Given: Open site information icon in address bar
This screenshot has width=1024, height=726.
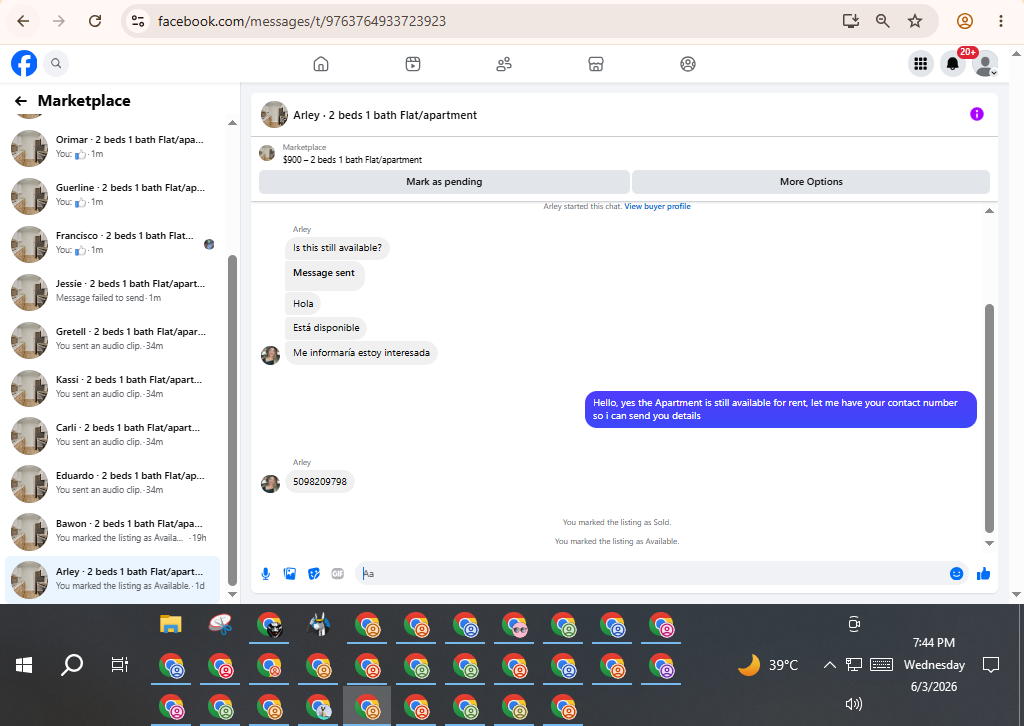Looking at the screenshot, I should [138, 21].
